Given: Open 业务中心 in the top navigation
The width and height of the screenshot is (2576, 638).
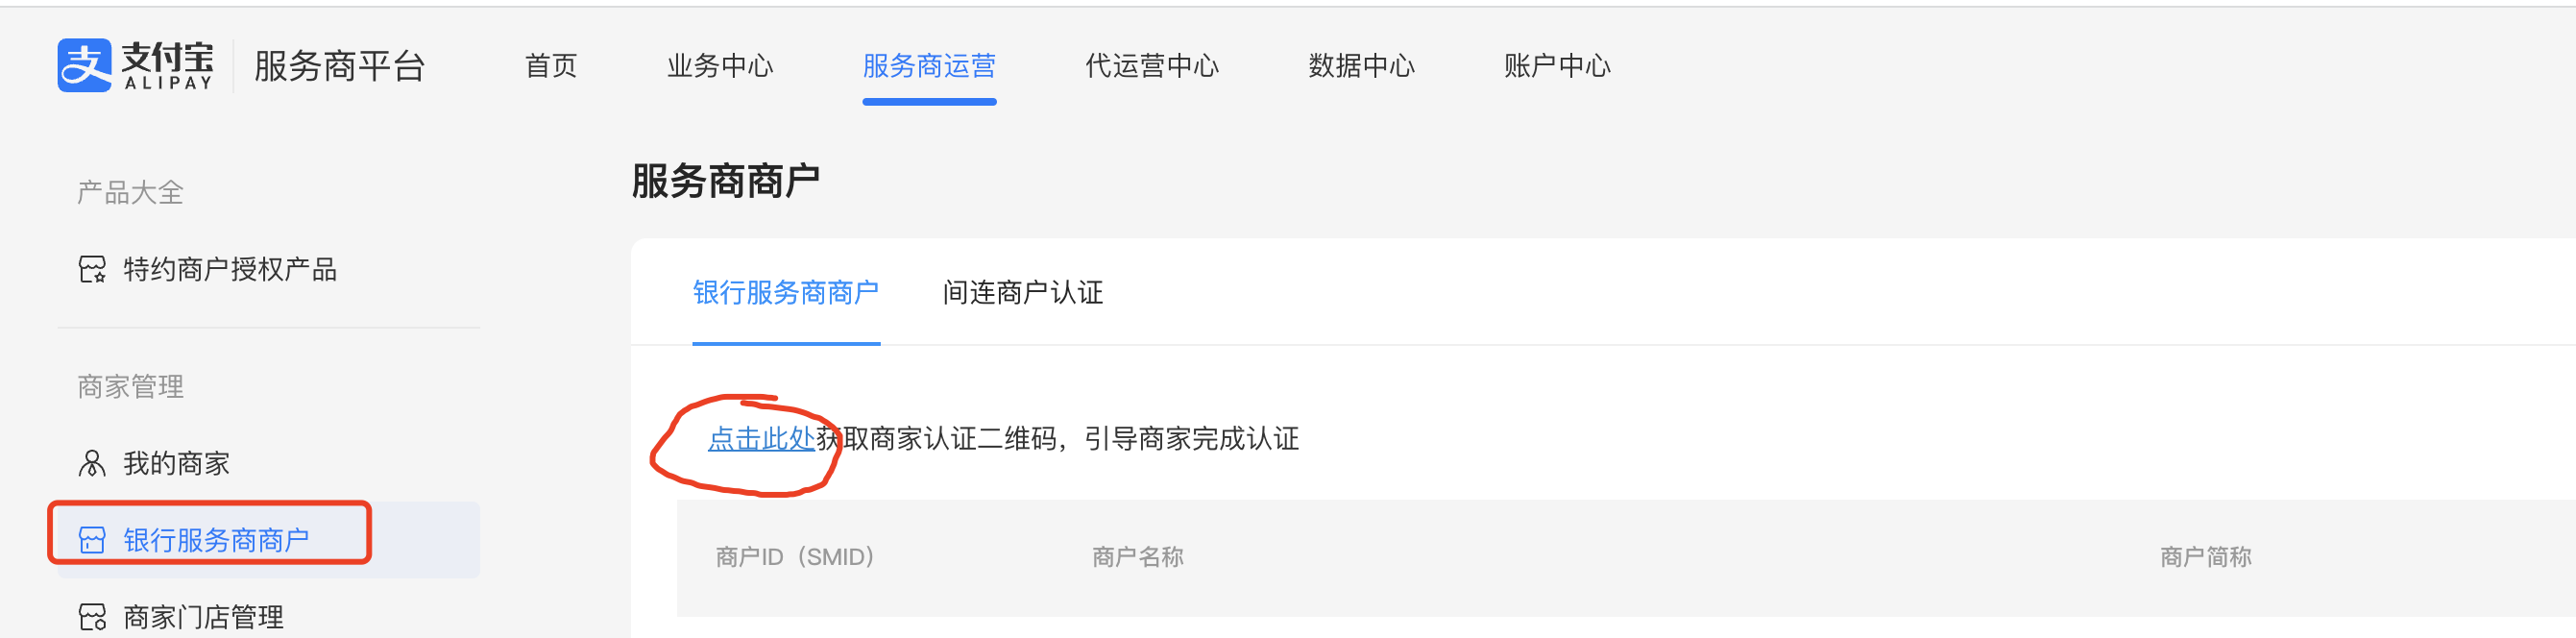Looking at the screenshot, I should [x=720, y=66].
